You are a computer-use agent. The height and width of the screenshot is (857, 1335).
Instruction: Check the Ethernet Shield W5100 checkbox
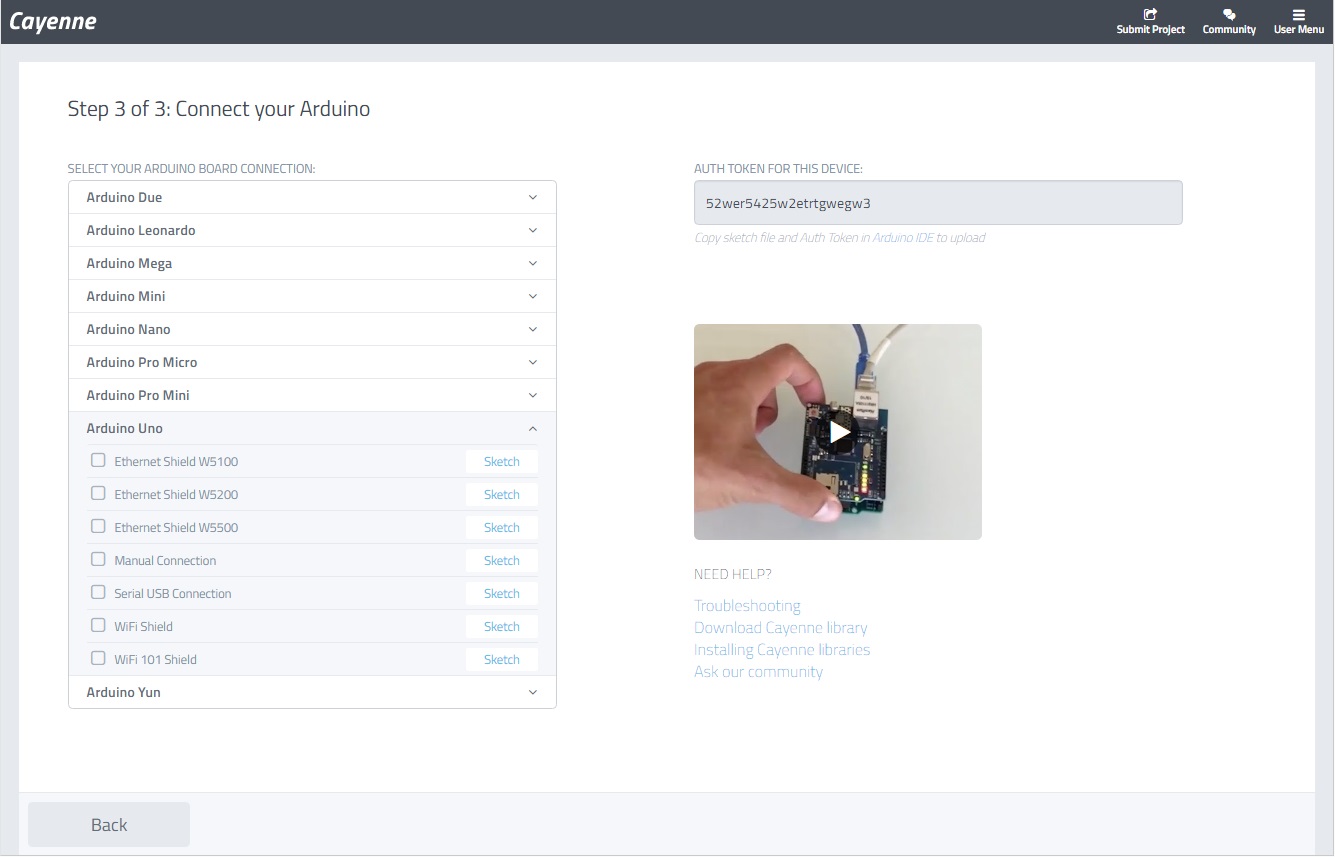pyautogui.click(x=98, y=460)
